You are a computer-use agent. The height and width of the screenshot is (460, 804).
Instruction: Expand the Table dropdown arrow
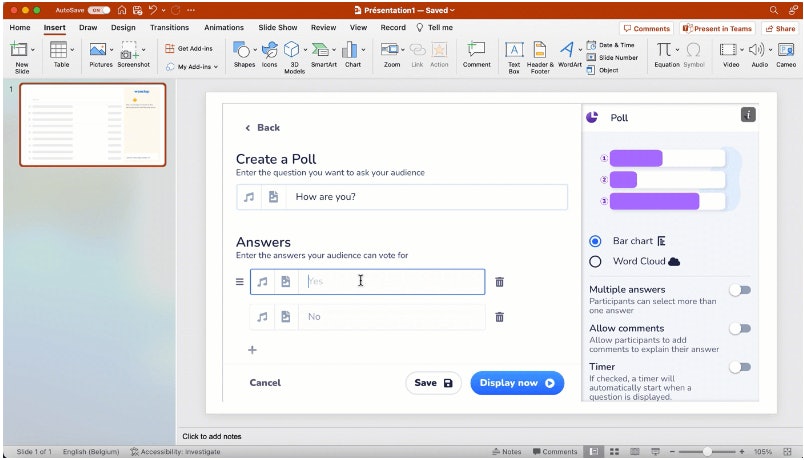pyautogui.click(x=72, y=50)
